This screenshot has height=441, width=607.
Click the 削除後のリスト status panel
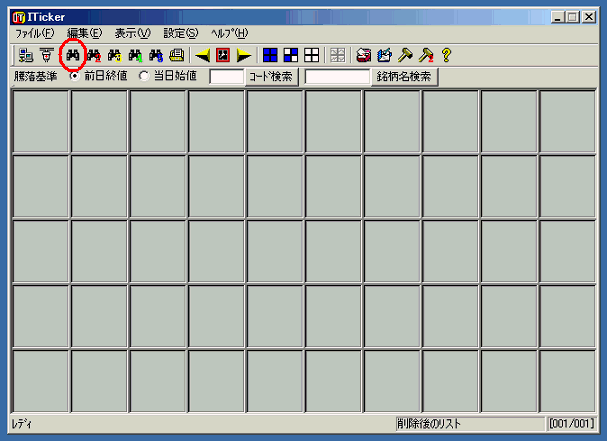click(x=470, y=424)
